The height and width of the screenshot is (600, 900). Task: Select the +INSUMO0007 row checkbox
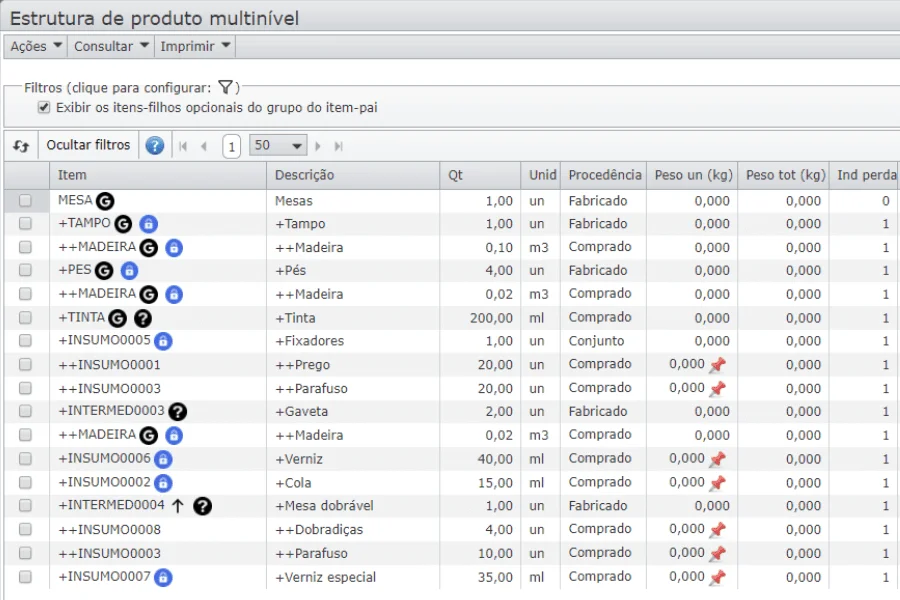click(25, 576)
